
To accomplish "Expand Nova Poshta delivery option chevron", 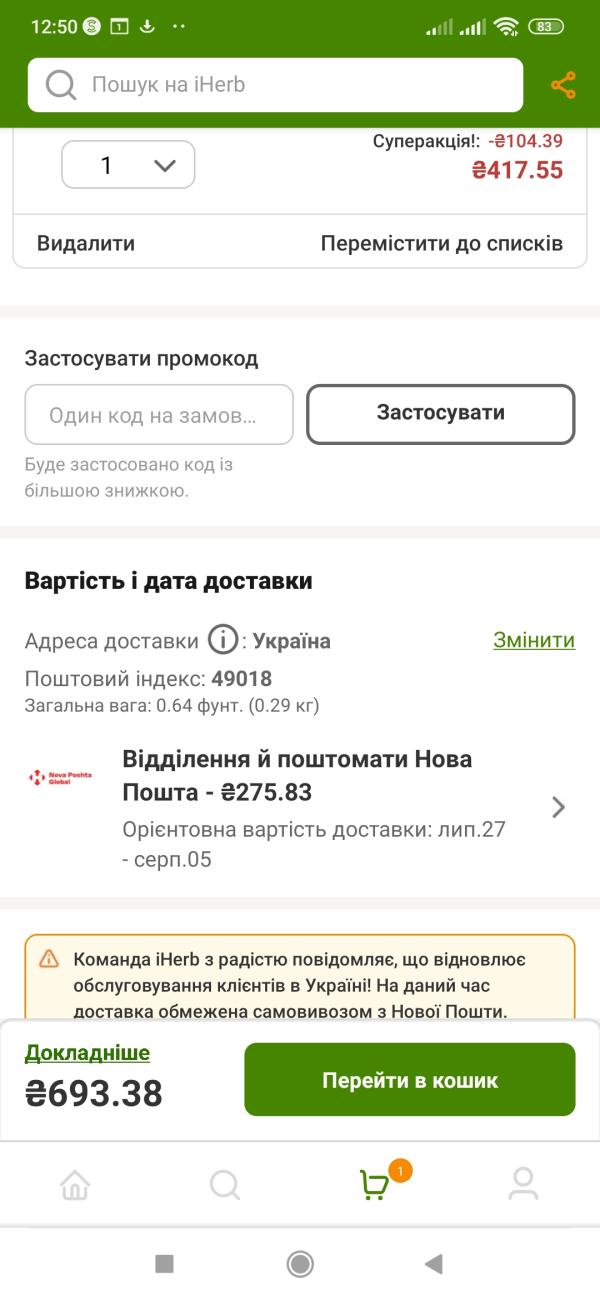I will 559,807.
